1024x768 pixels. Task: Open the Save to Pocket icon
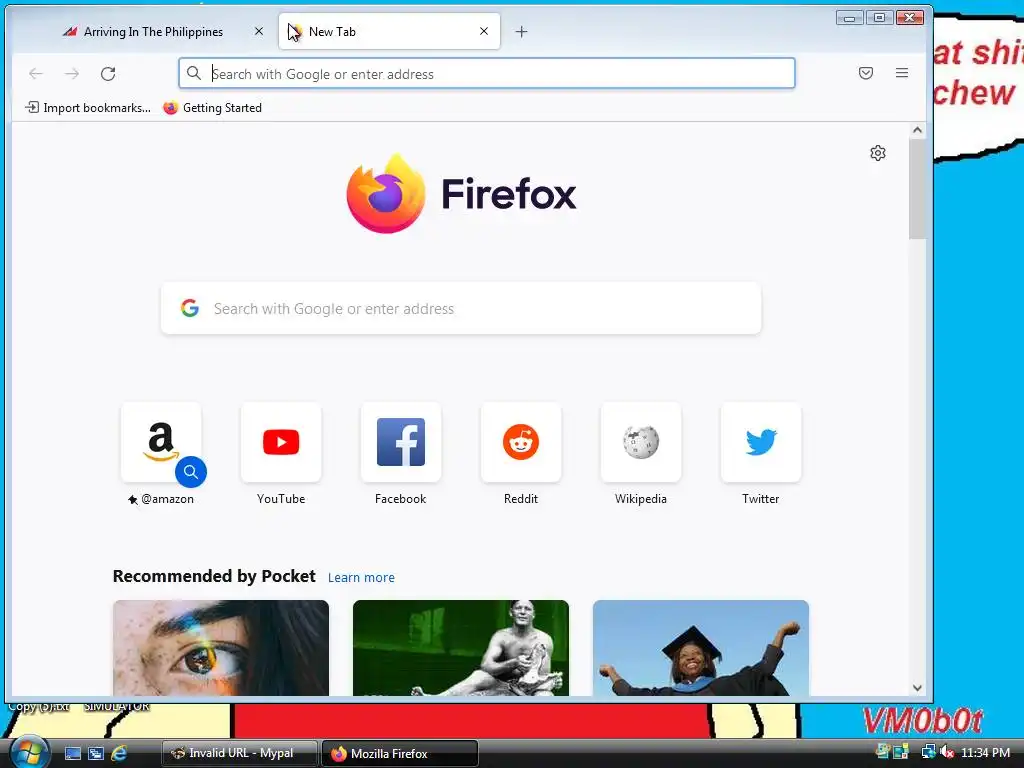point(866,73)
